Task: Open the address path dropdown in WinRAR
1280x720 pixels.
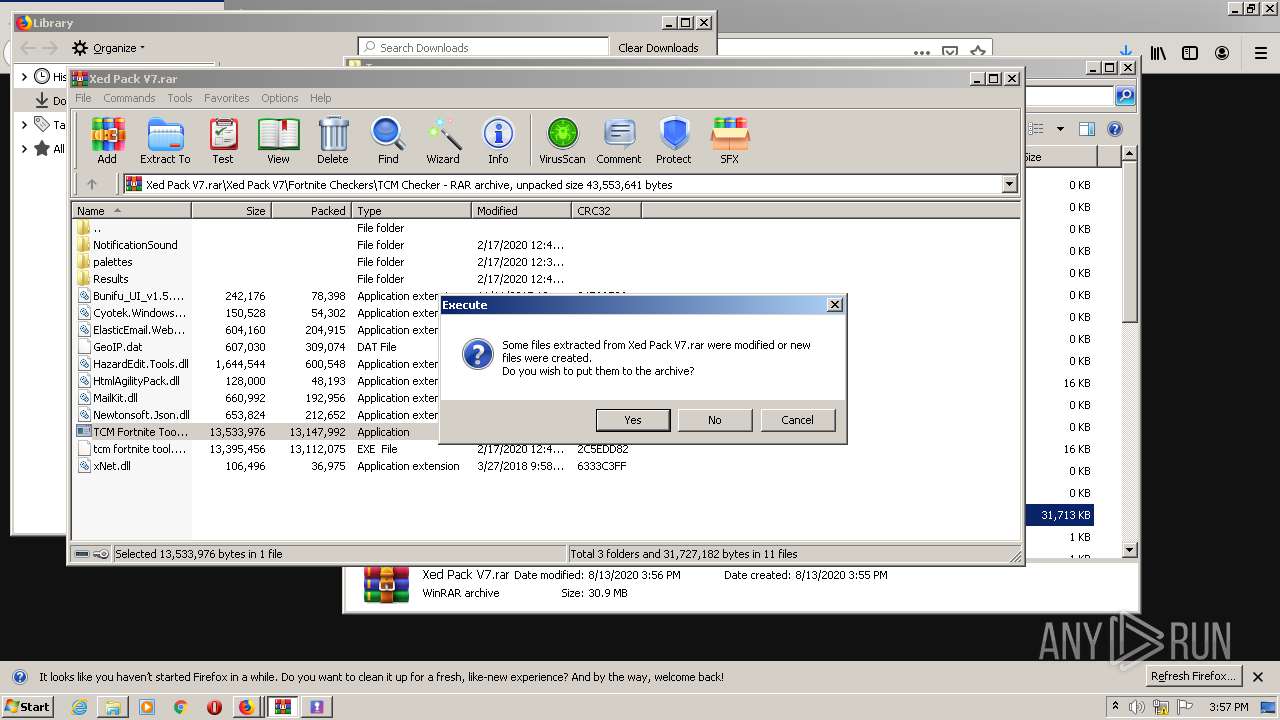Action: (x=1009, y=184)
